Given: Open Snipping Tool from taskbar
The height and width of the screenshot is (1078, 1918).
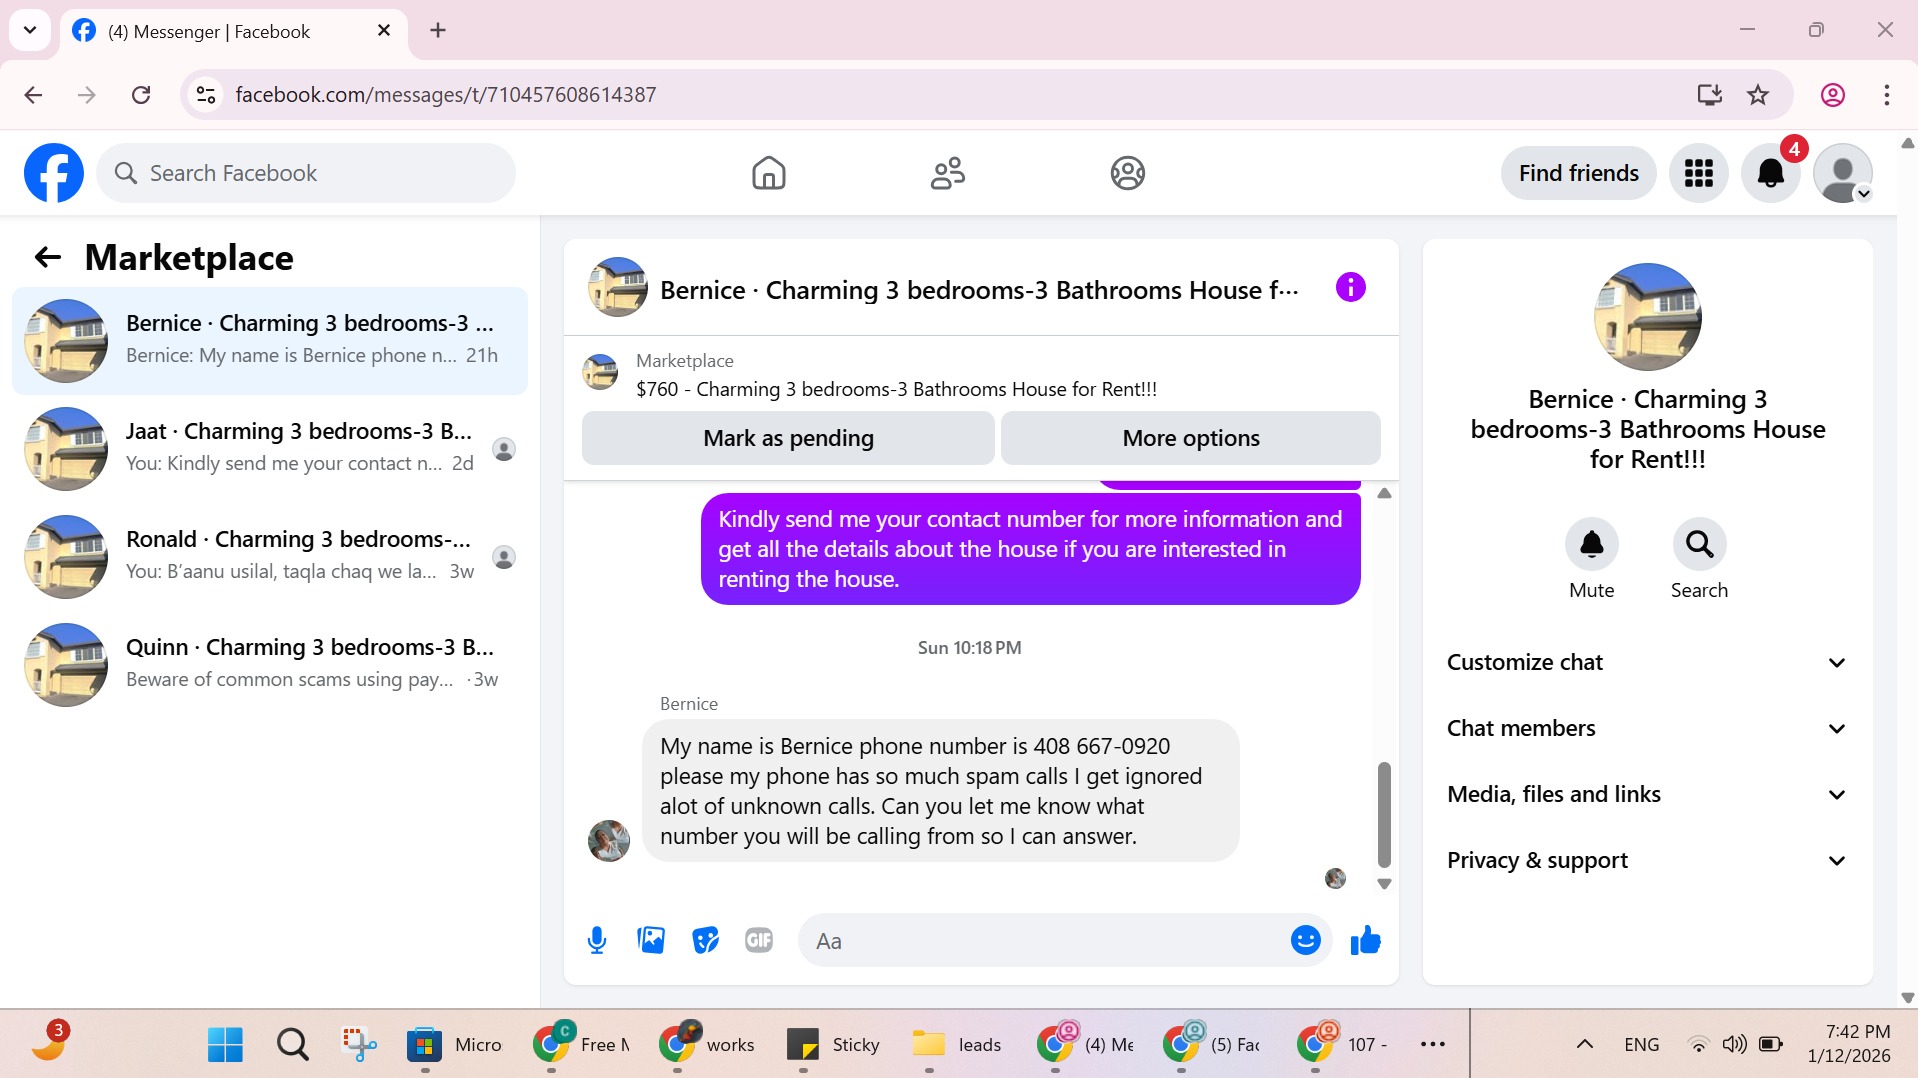Looking at the screenshot, I should (x=359, y=1044).
